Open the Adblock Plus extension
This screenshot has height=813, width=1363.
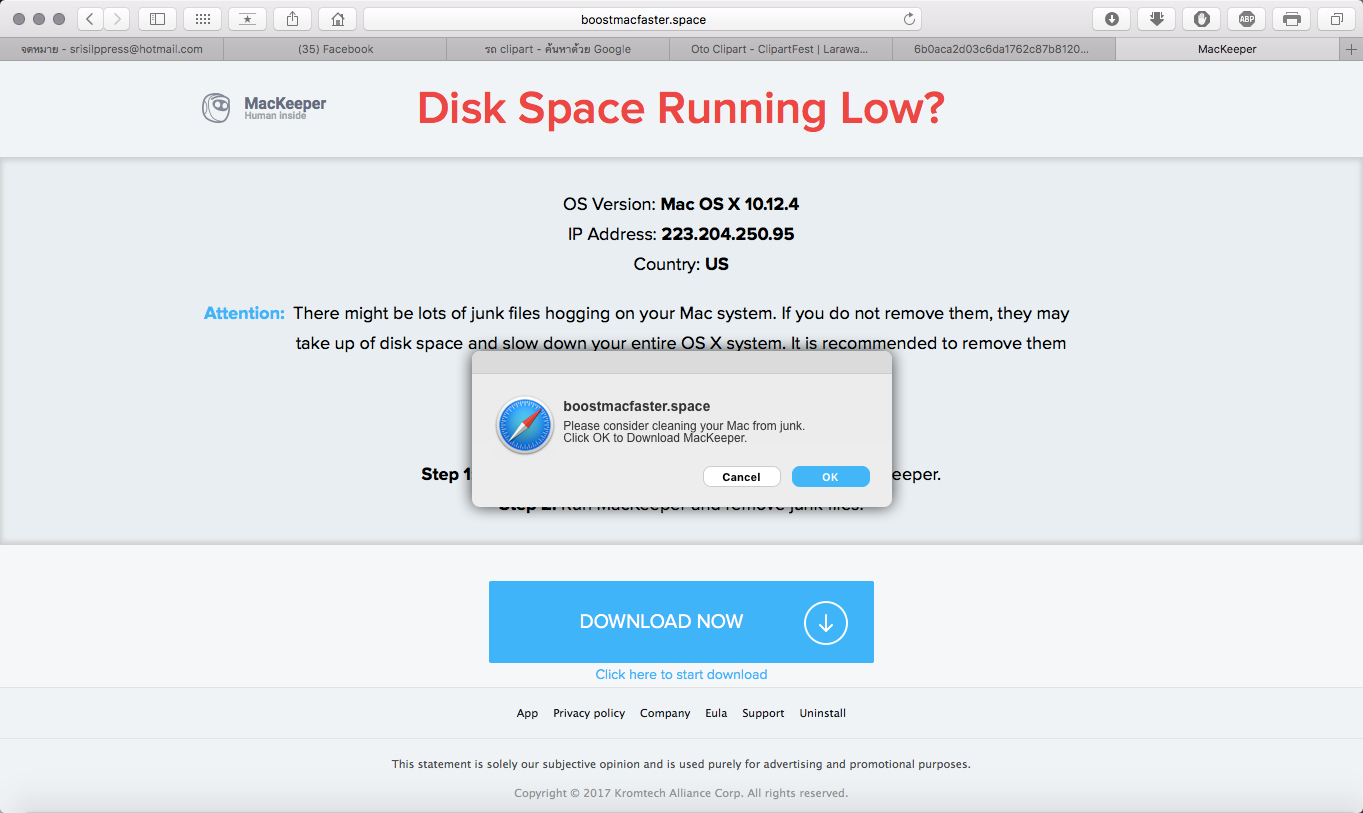(x=1246, y=19)
